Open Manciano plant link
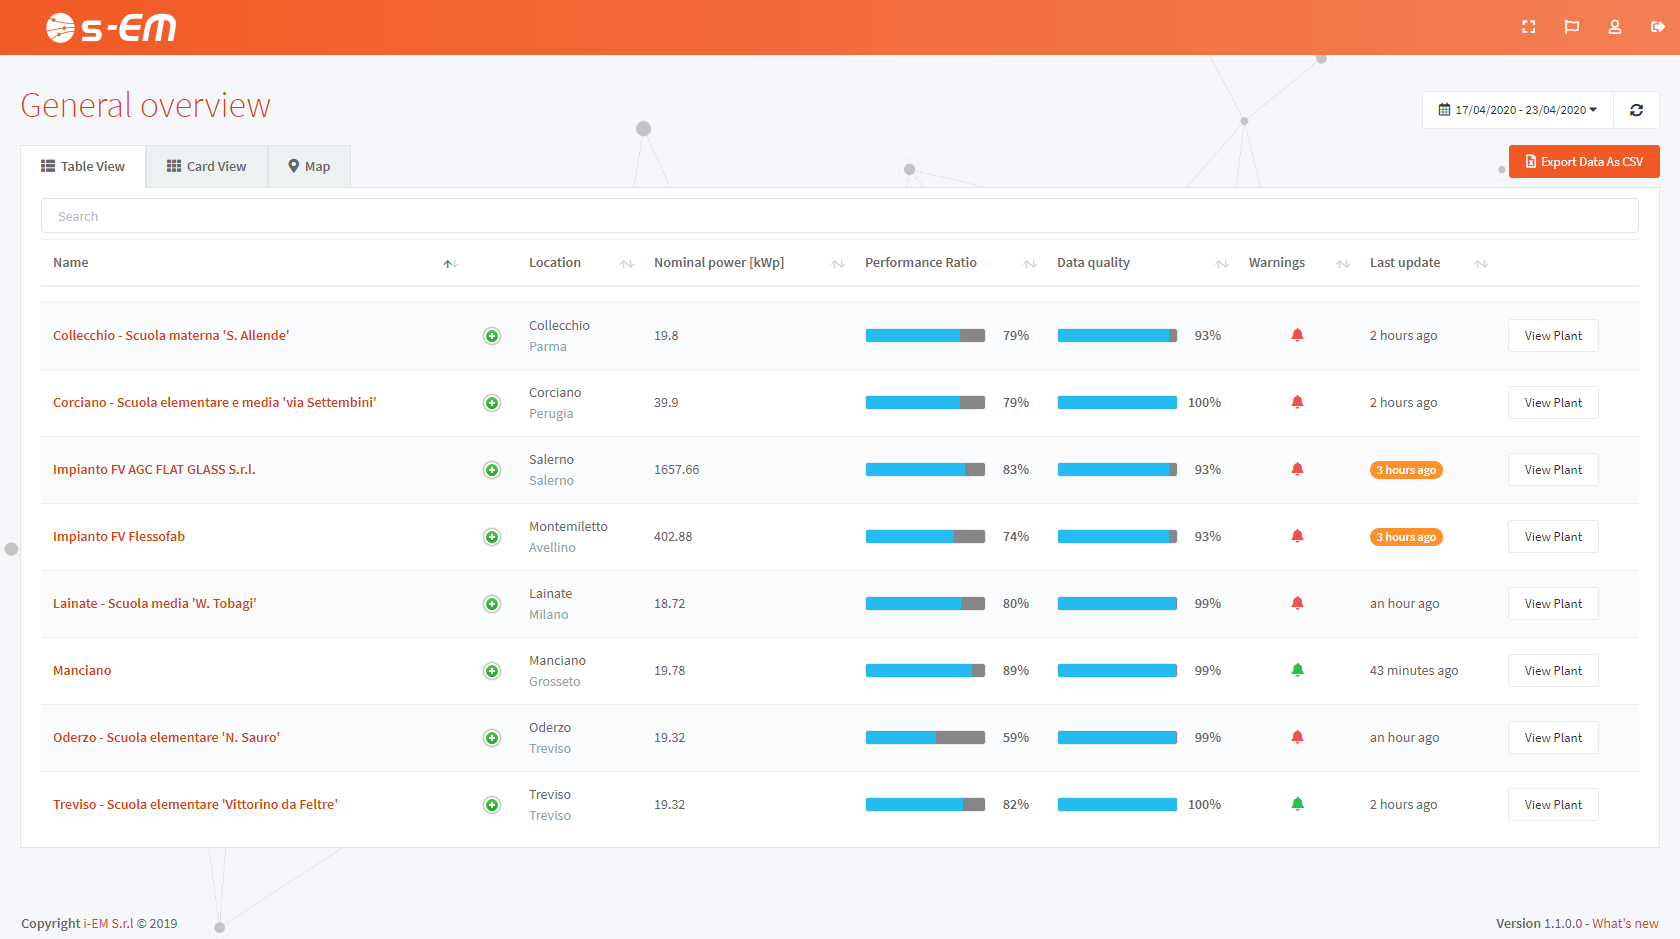Image resolution: width=1680 pixels, height=939 pixels. point(82,671)
